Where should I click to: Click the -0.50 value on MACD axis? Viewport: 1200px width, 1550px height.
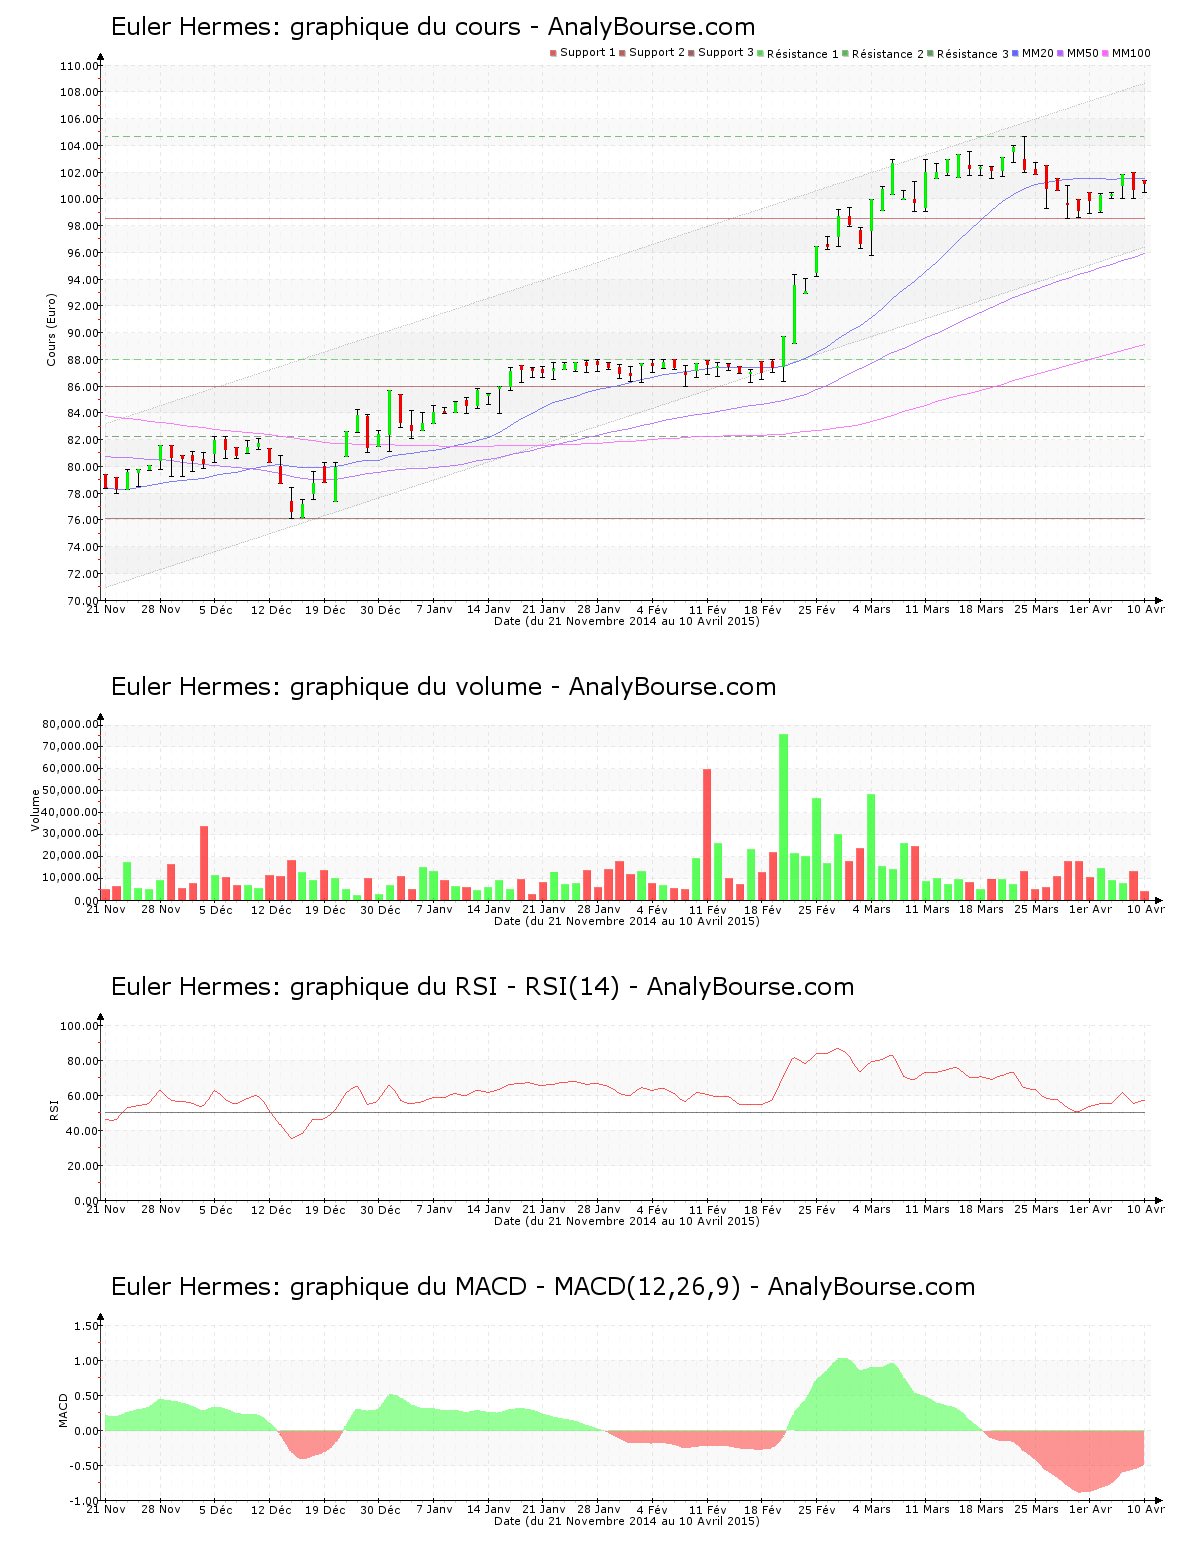click(x=84, y=1466)
